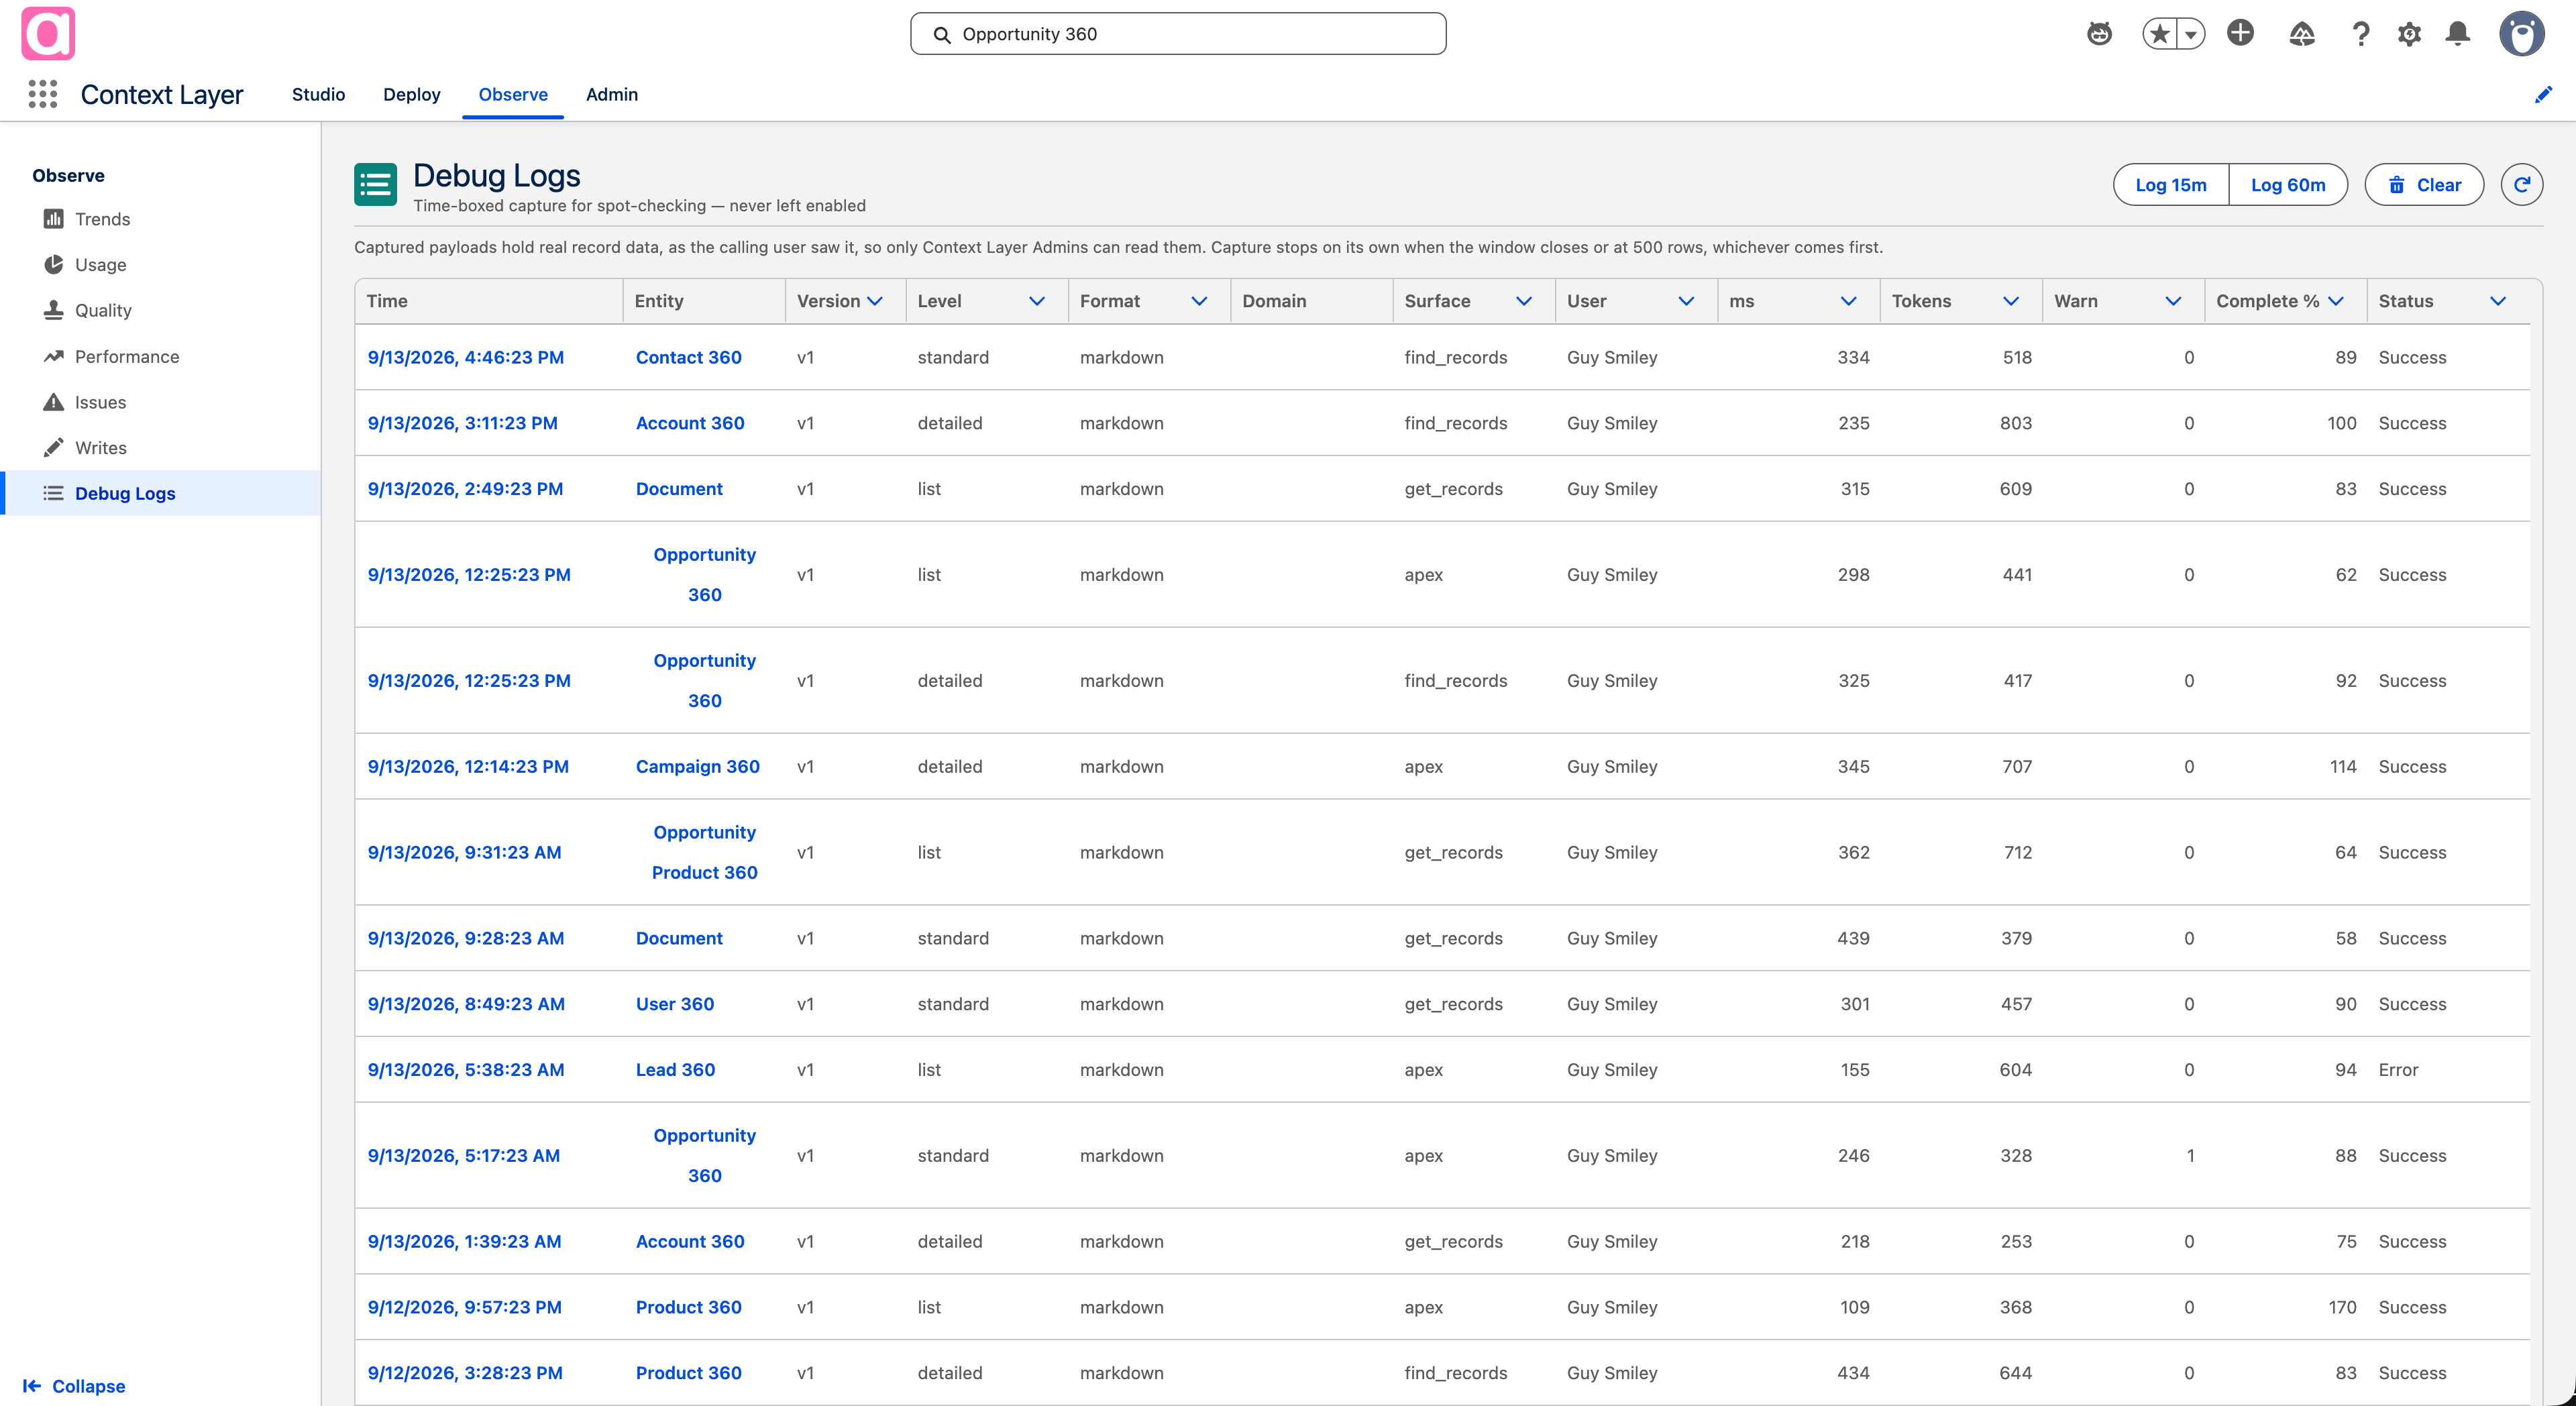Collapse the sidebar
This screenshot has width=2576, height=1406.
tap(74, 1385)
